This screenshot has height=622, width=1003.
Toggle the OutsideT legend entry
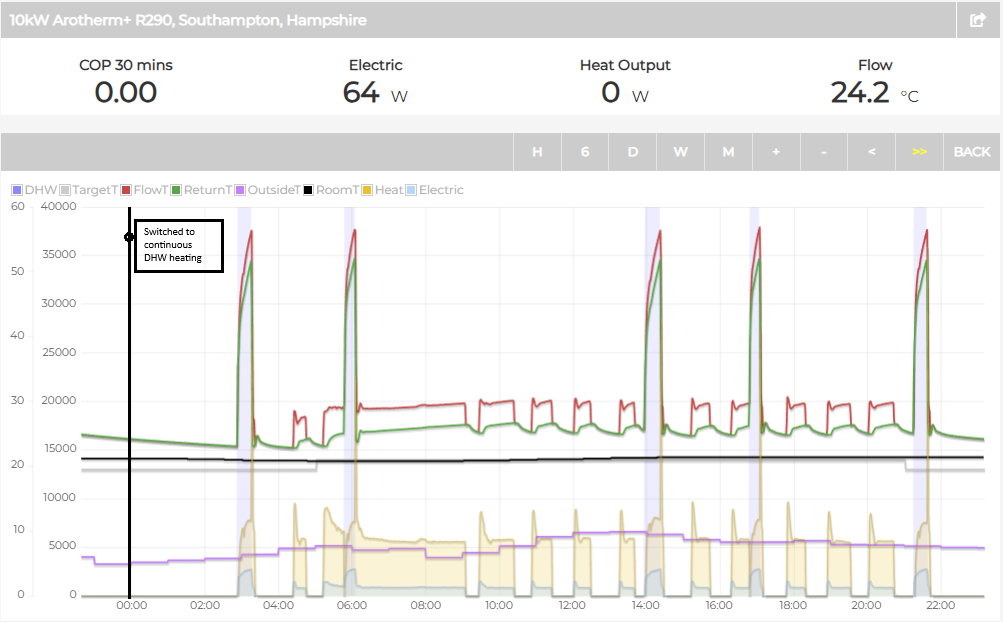coord(267,190)
